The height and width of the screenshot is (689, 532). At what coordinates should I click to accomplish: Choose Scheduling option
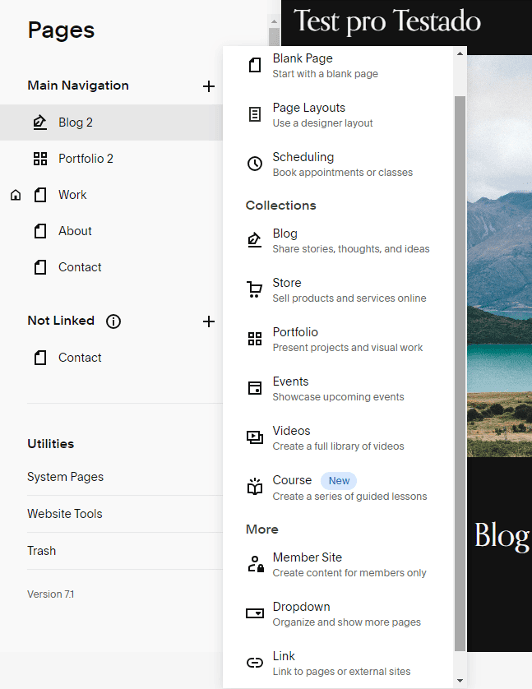pos(338,164)
